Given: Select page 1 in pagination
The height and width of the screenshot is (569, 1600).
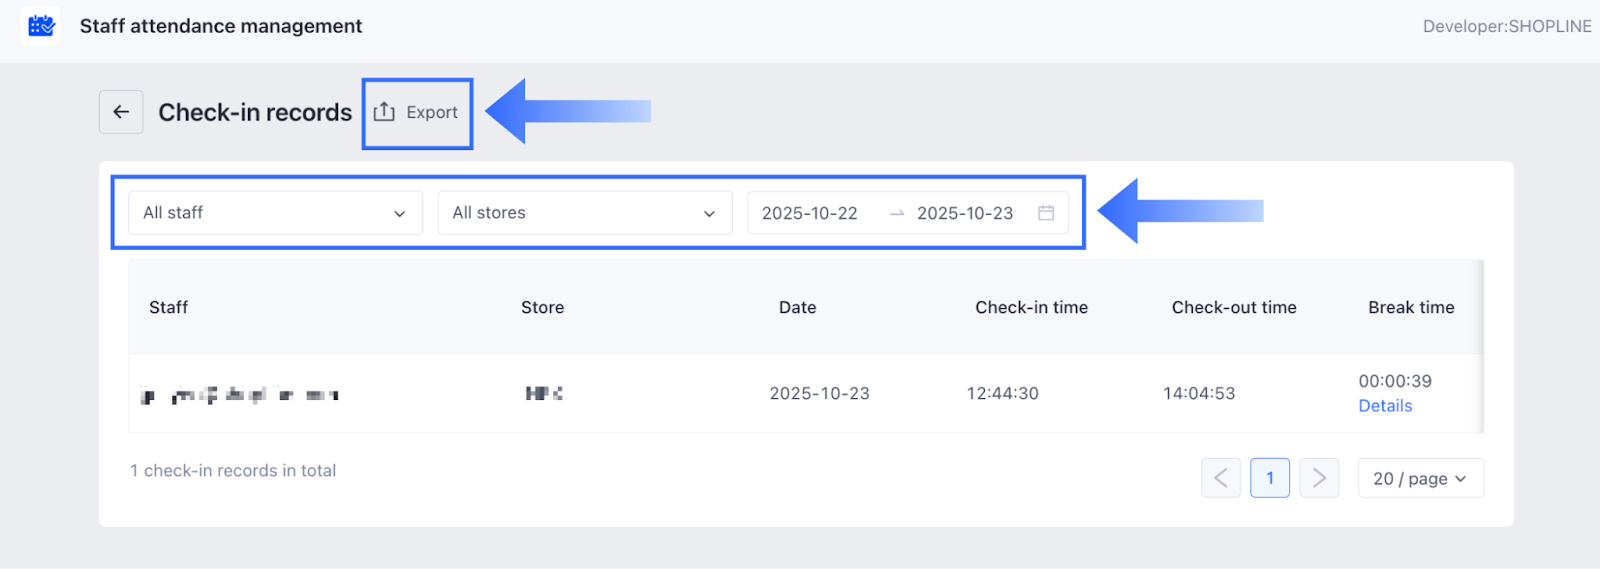Looking at the screenshot, I should click(1270, 478).
